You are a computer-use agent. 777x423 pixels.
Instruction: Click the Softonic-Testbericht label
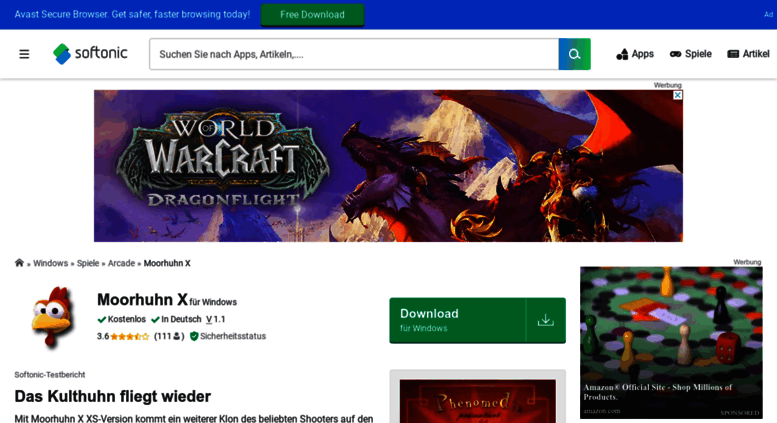(x=50, y=375)
